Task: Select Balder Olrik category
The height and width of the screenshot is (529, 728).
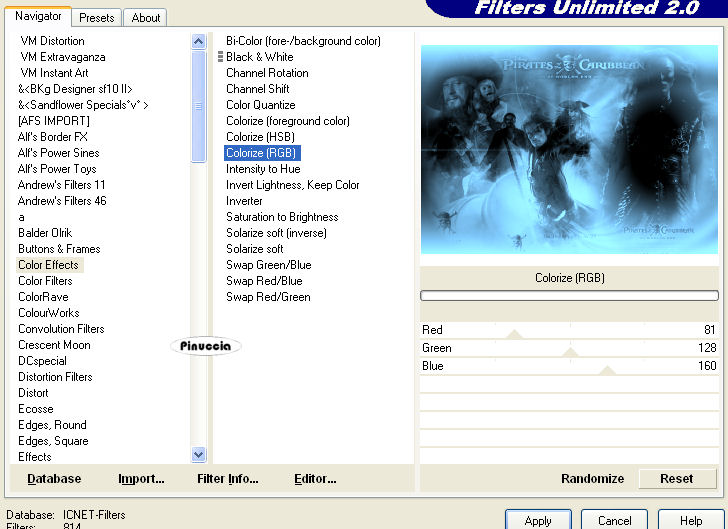Action: 45,233
